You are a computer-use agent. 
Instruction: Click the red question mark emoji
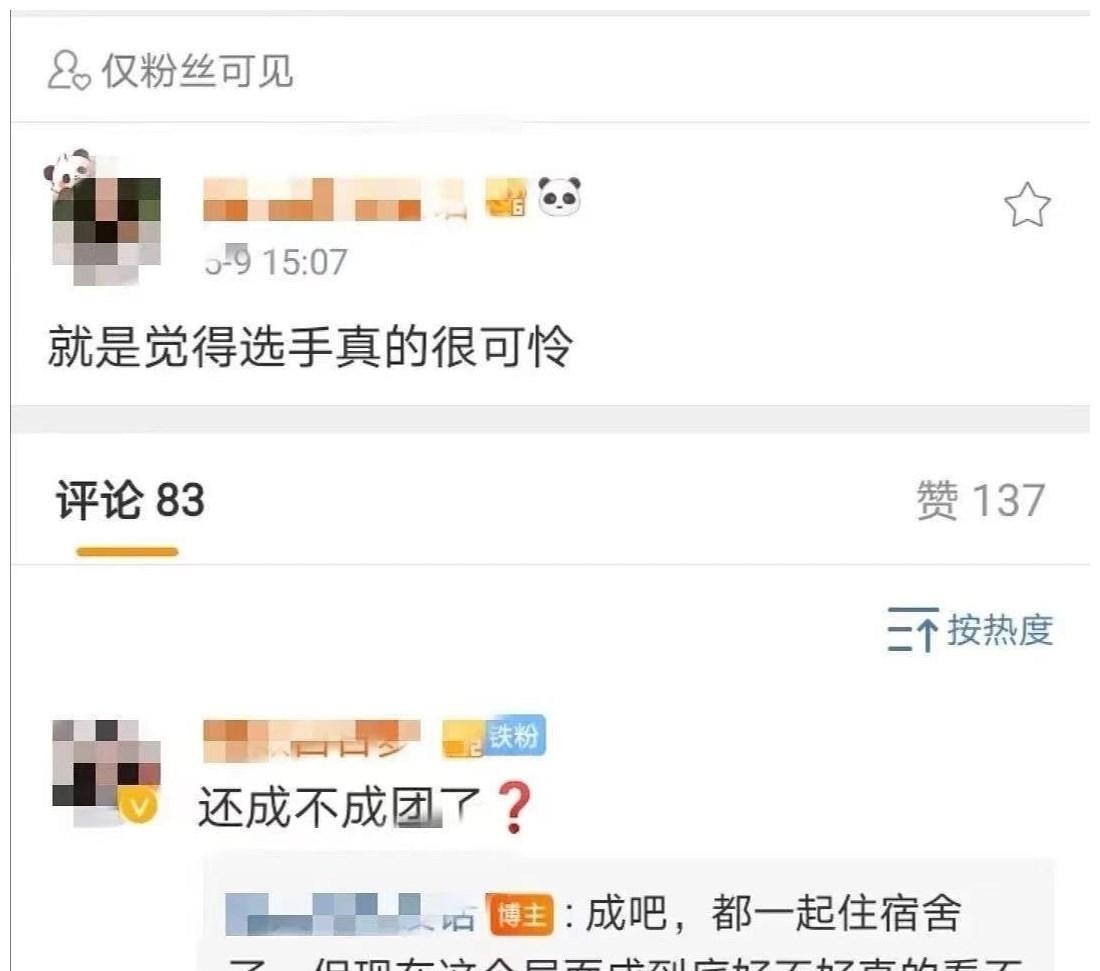pyautogui.click(x=514, y=808)
